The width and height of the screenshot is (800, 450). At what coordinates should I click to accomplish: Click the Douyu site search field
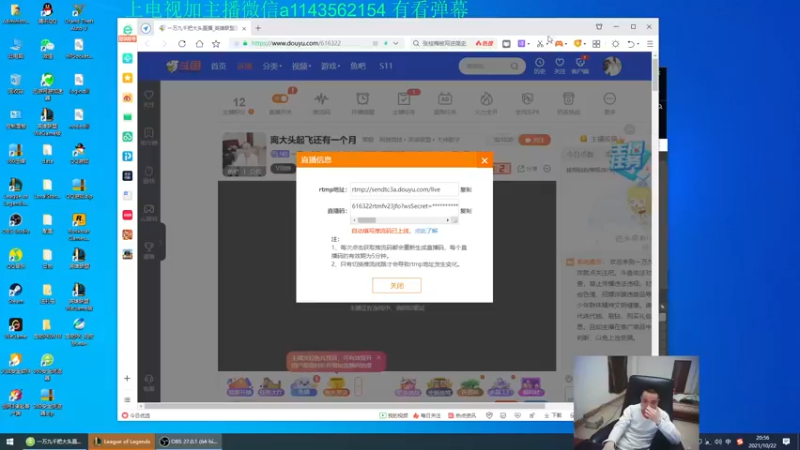[x=492, y=66]
